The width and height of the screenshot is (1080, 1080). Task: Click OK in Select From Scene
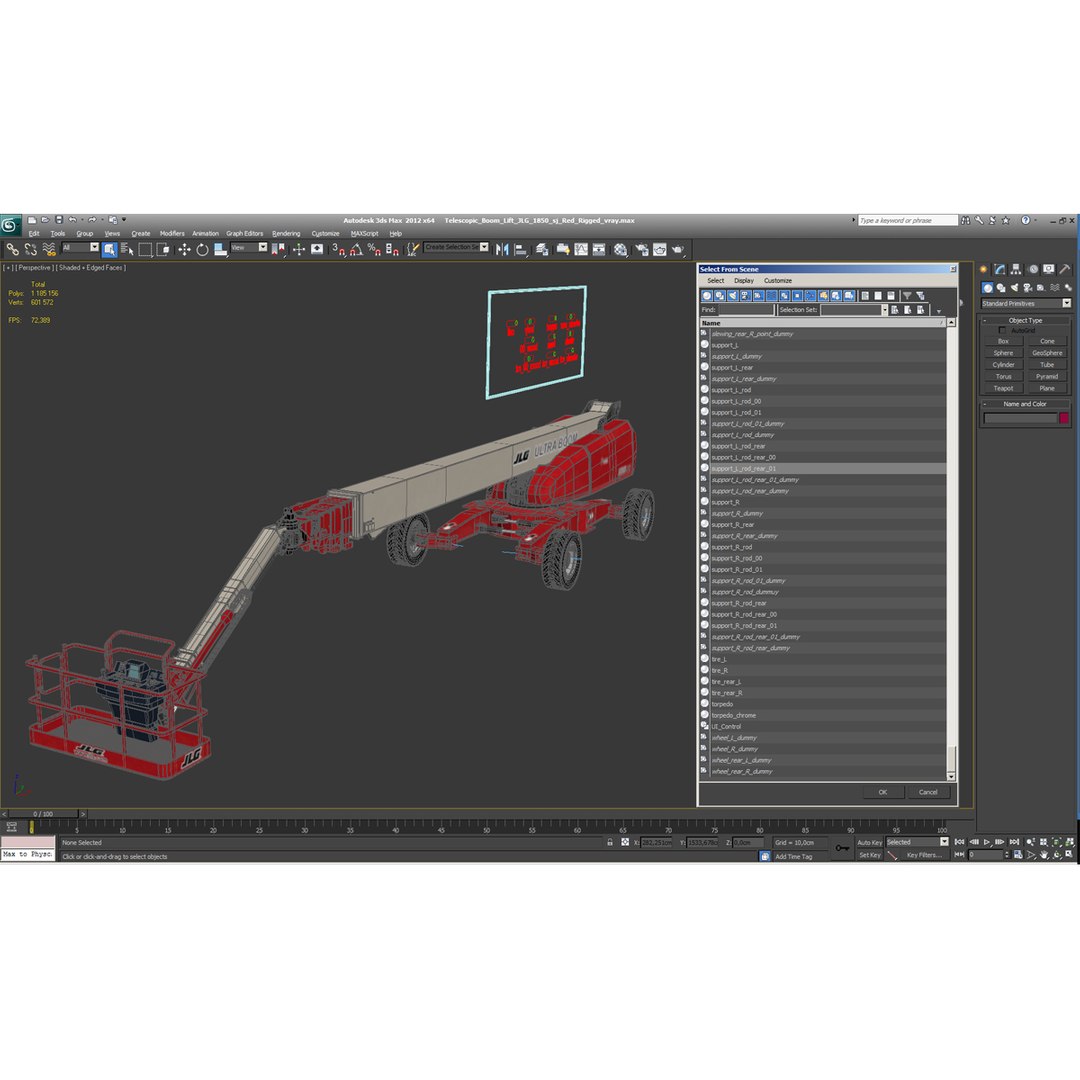883,792
